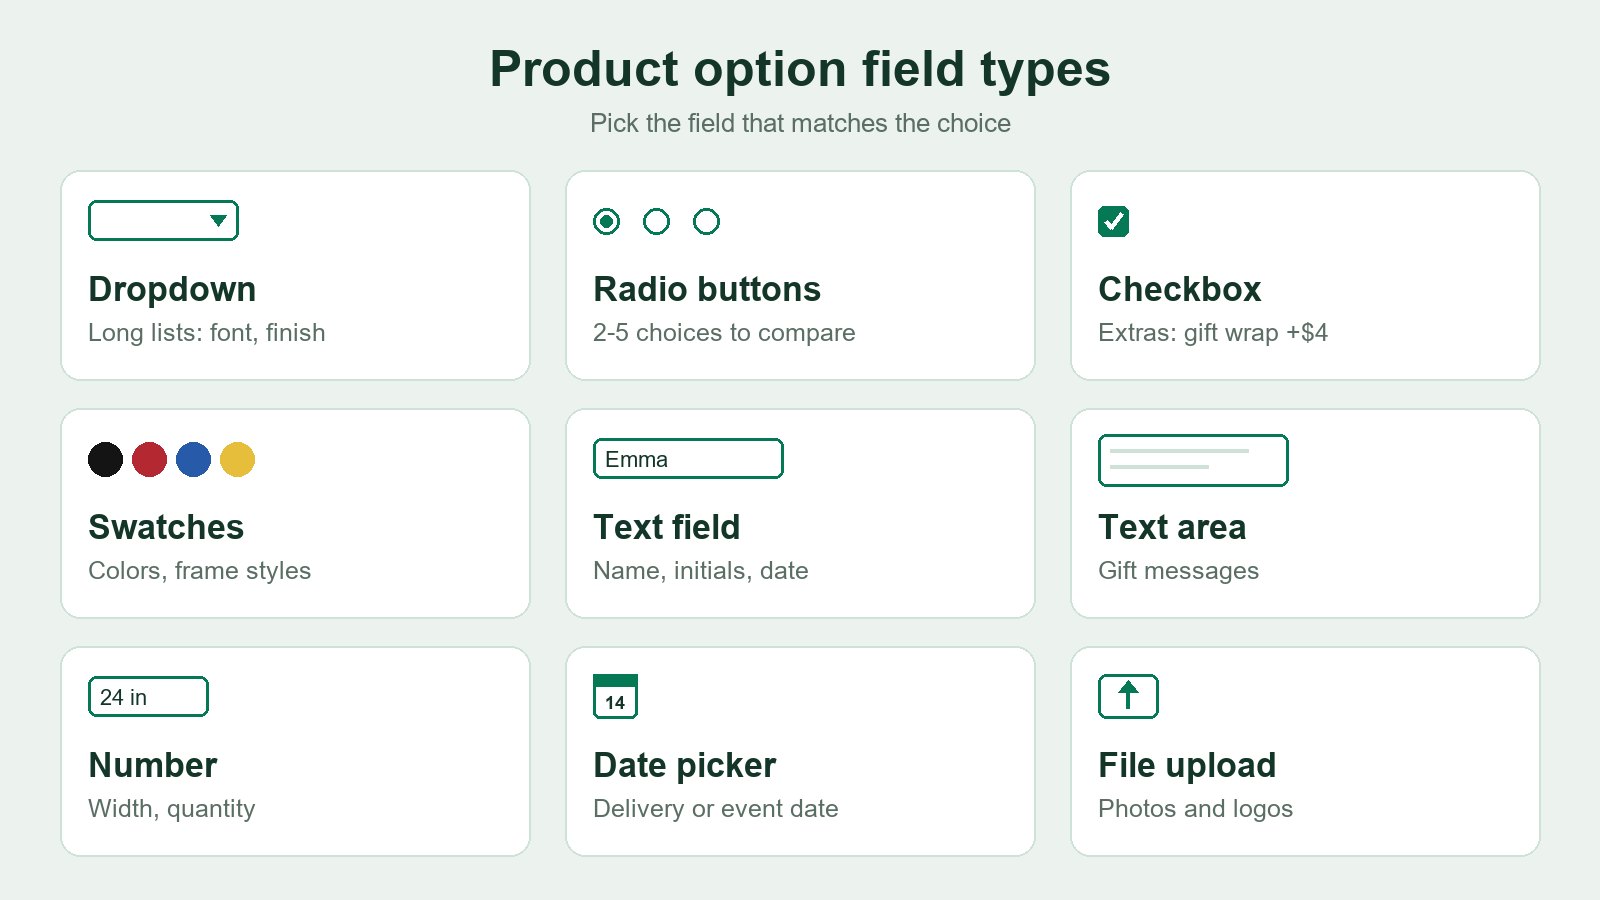
Task: Click the 'Product option field types' heading
Action: [x=800, y=70]
